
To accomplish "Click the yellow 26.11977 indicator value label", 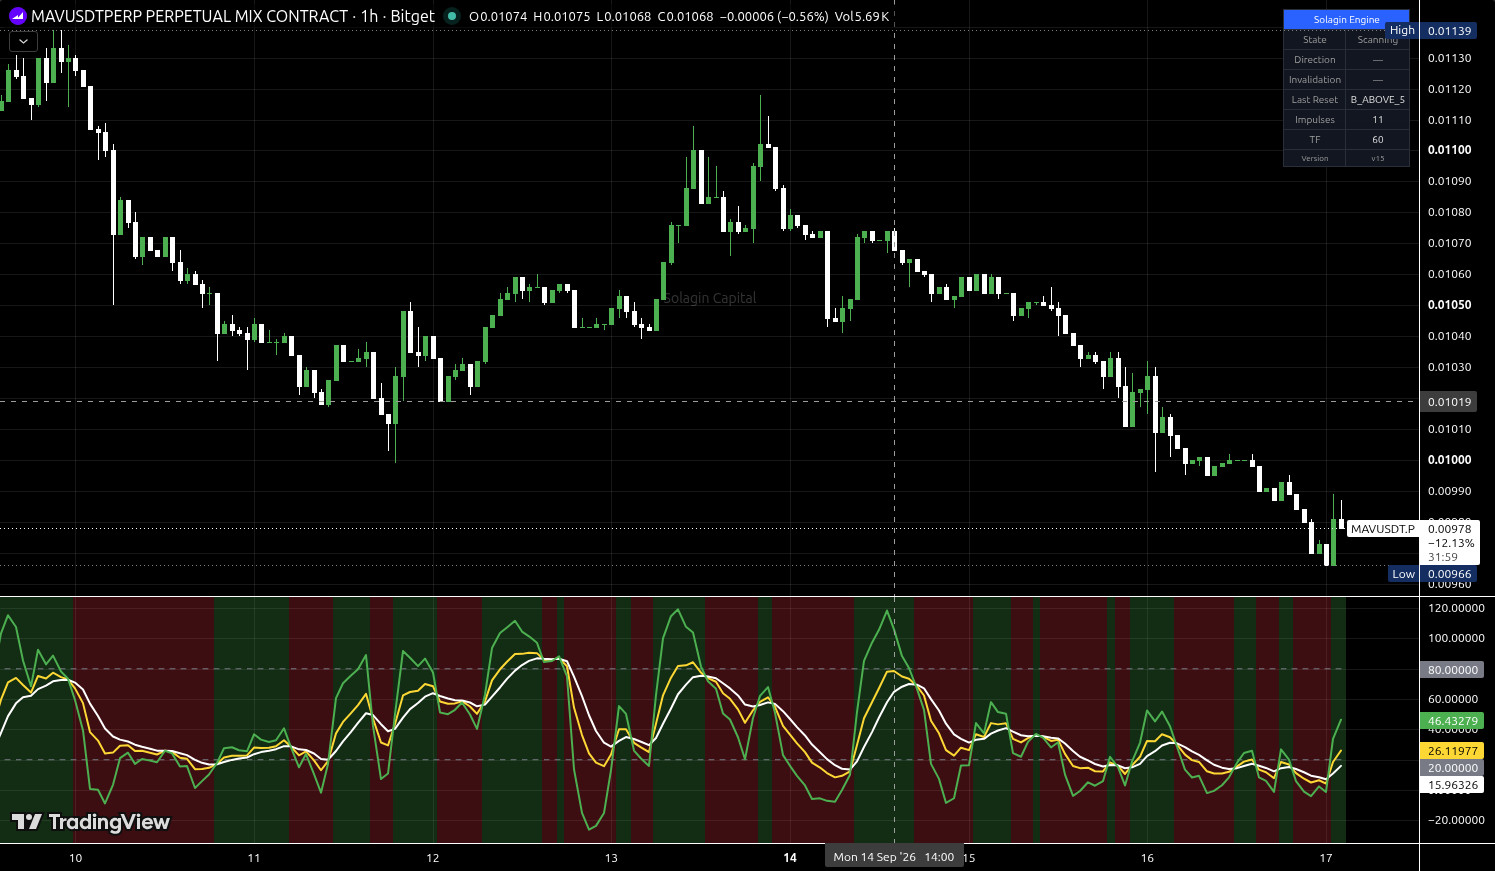I will coord(1452,751).
